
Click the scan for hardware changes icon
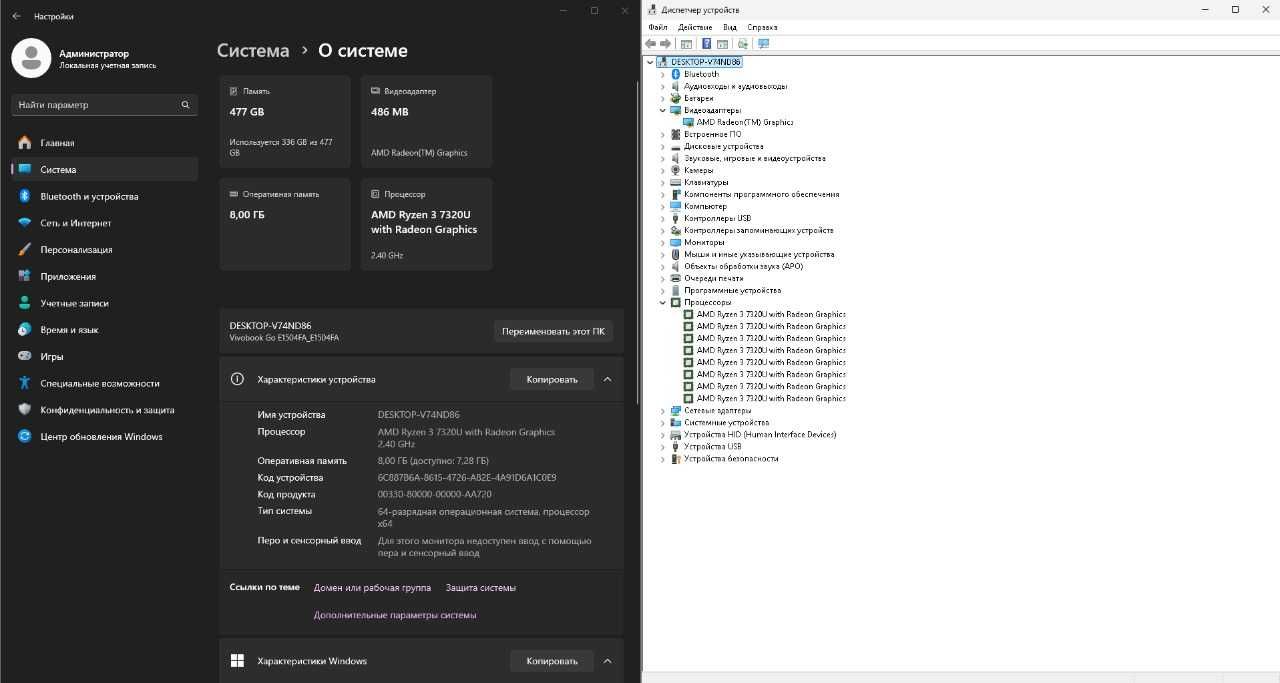point(763,44)
